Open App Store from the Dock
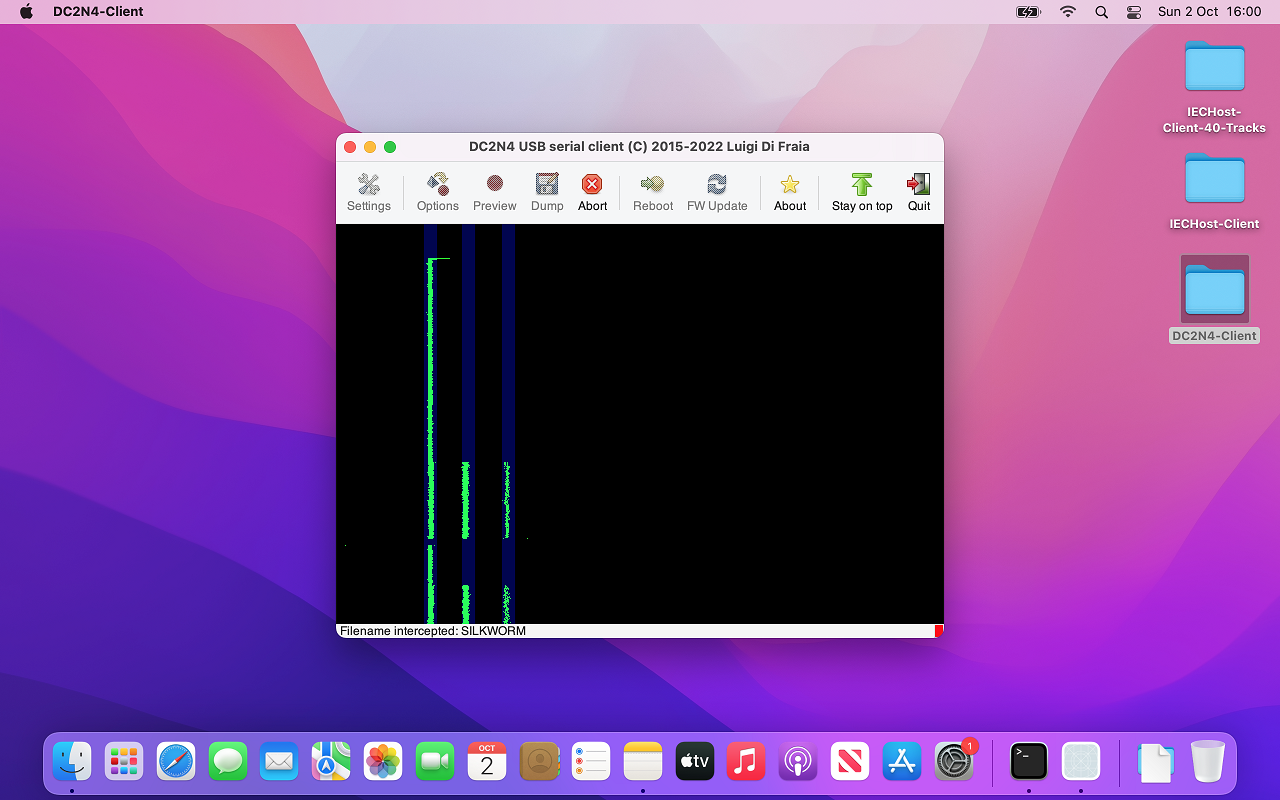The width and height of the screenshot is (1280, 800). tap(902, 762)
